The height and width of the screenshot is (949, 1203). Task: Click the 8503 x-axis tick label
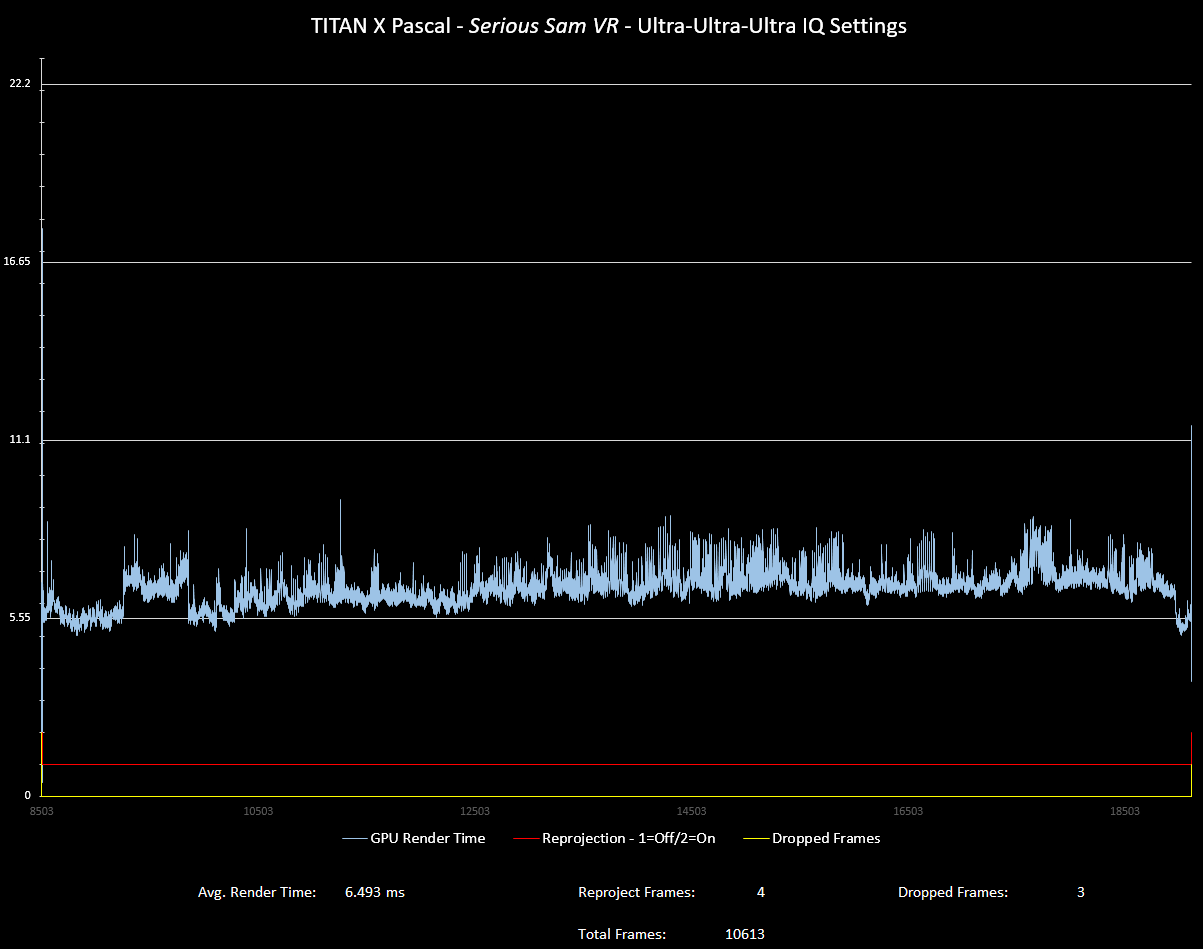click(41, 811)
